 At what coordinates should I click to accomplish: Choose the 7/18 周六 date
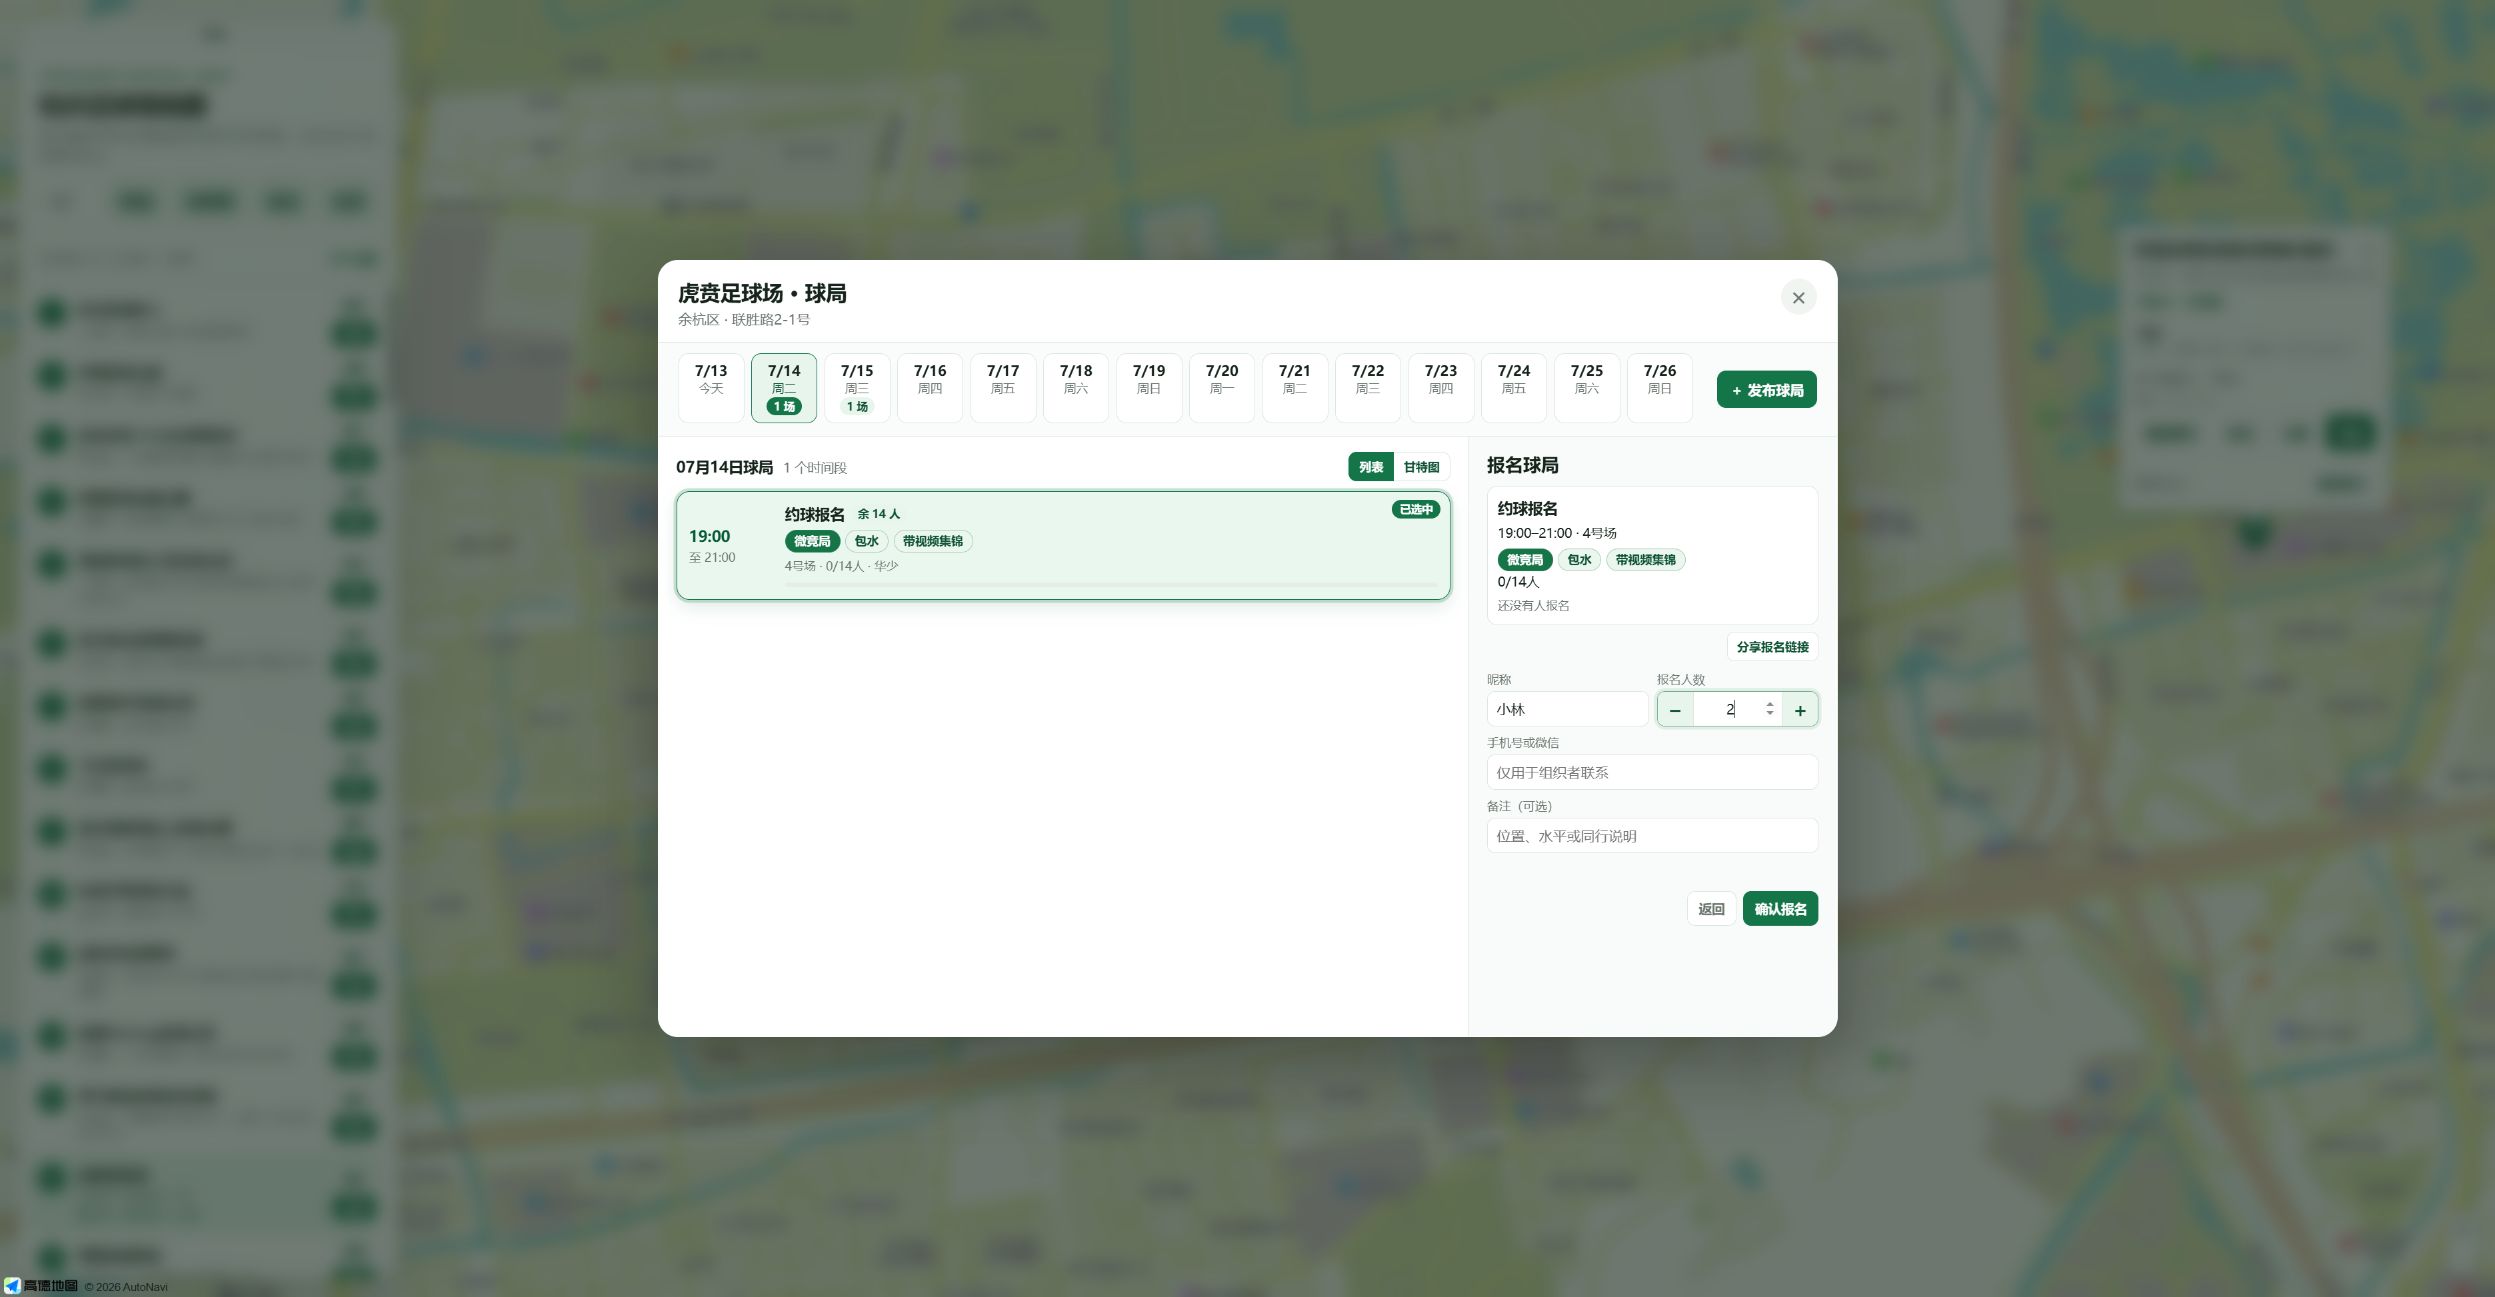click(x=1076, y=388)
